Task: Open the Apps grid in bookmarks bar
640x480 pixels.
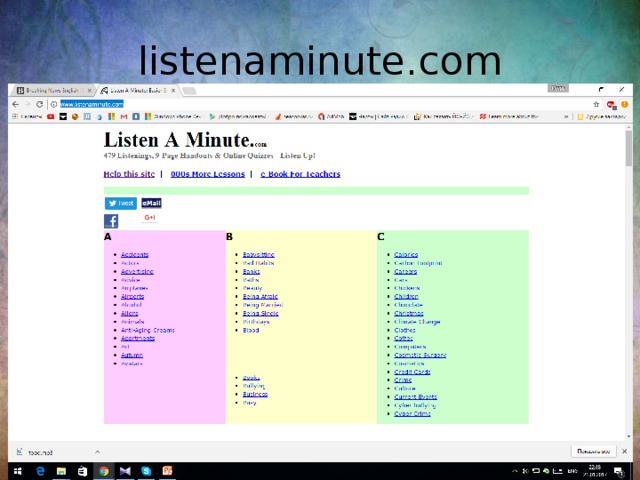Action: (15, 117)
